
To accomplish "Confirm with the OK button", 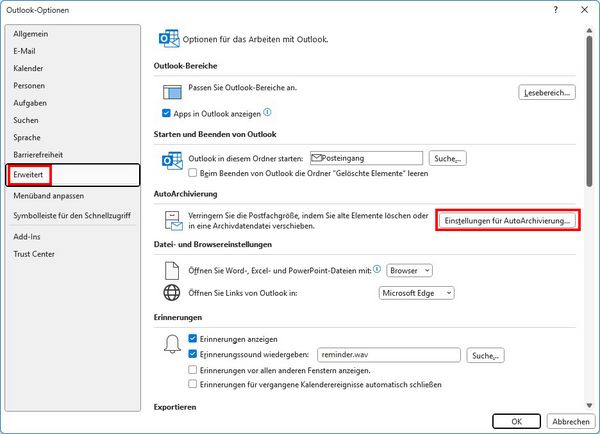I will pyautogui.click(x=516, y=421).
